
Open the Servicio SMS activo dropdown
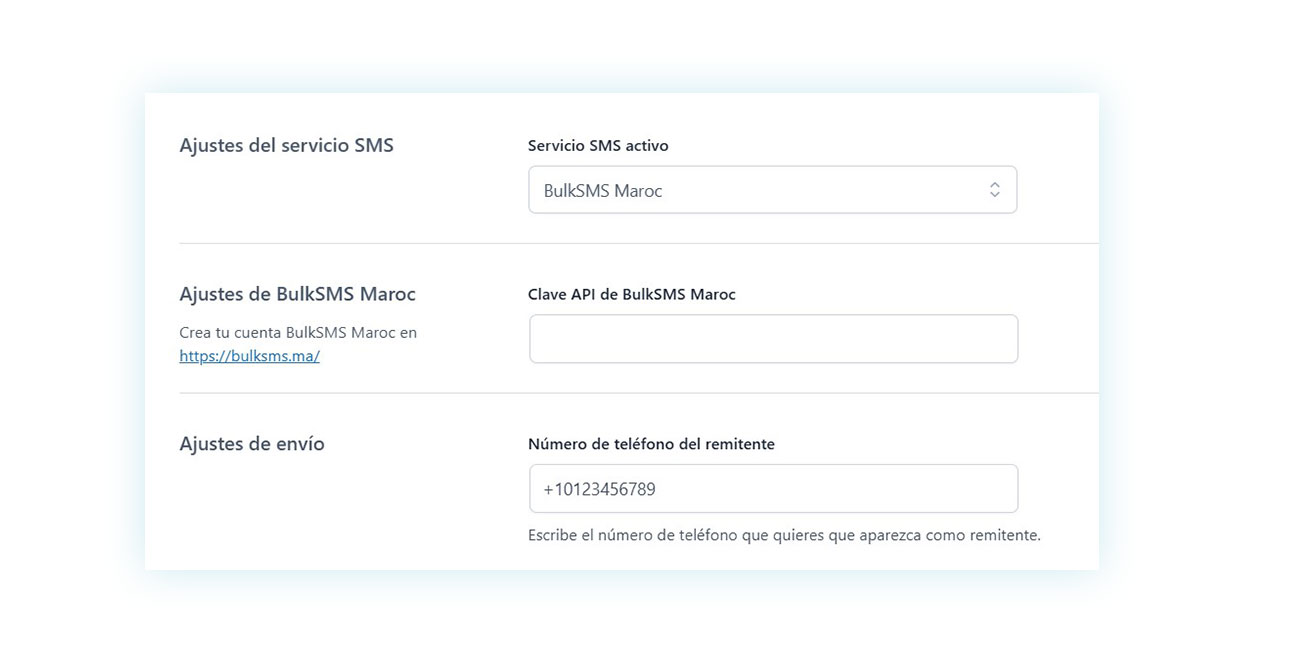click(772, 190)
